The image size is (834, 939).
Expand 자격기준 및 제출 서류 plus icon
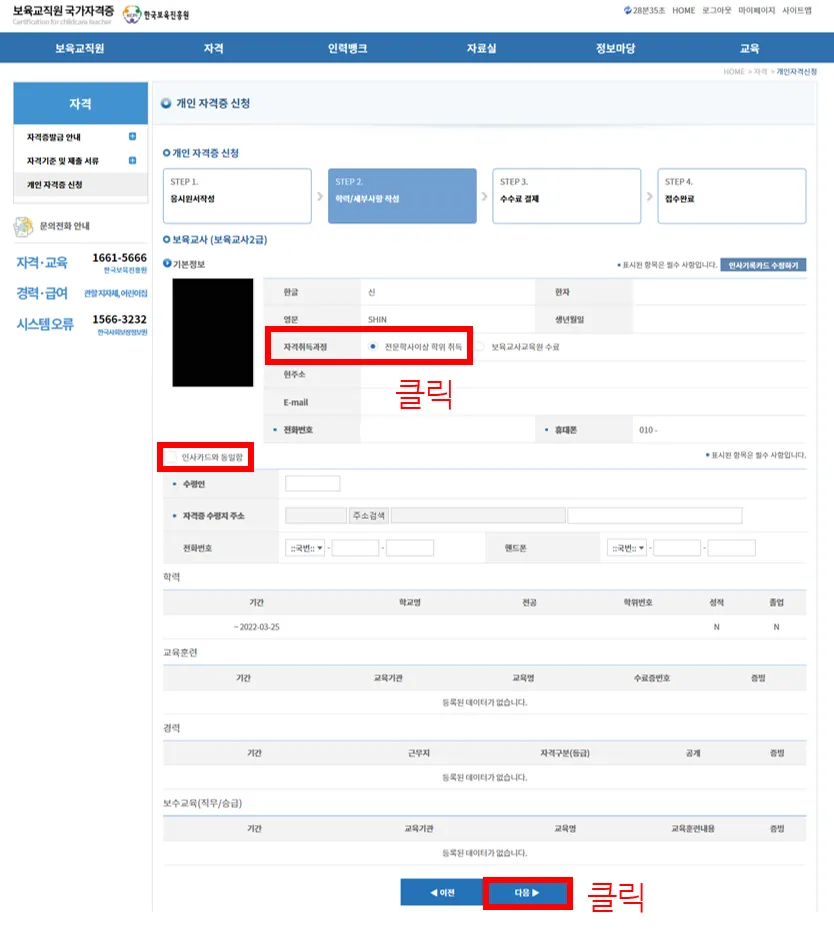click(132, 161)
